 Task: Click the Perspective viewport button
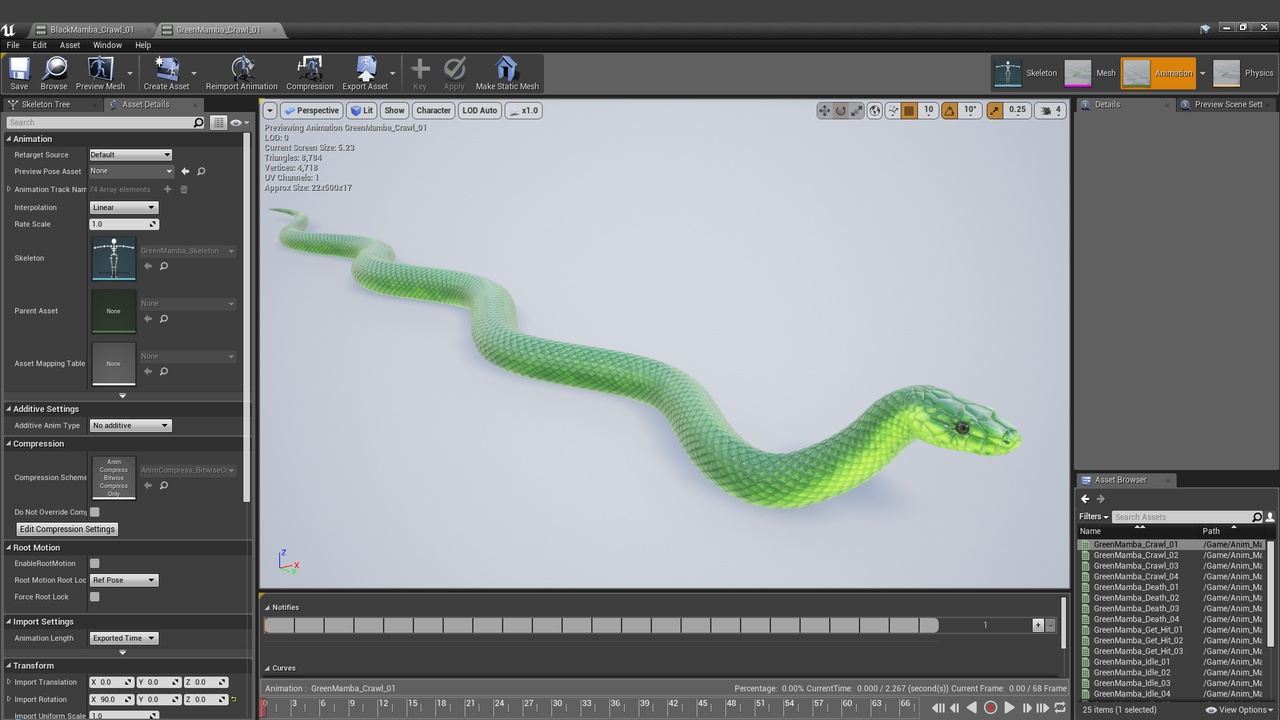pos(311,110)
